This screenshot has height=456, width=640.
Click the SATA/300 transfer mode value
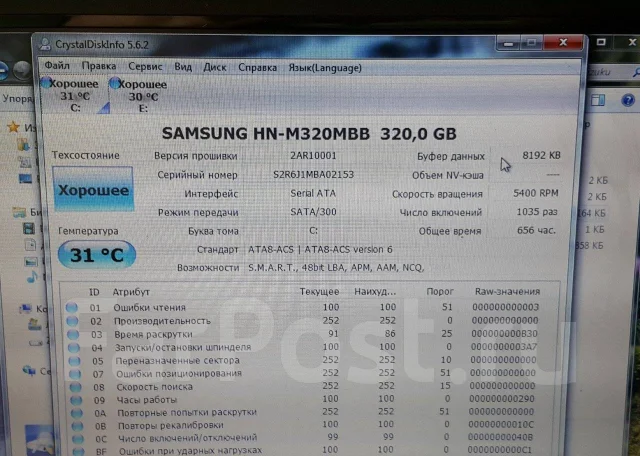tap(313, 212)
